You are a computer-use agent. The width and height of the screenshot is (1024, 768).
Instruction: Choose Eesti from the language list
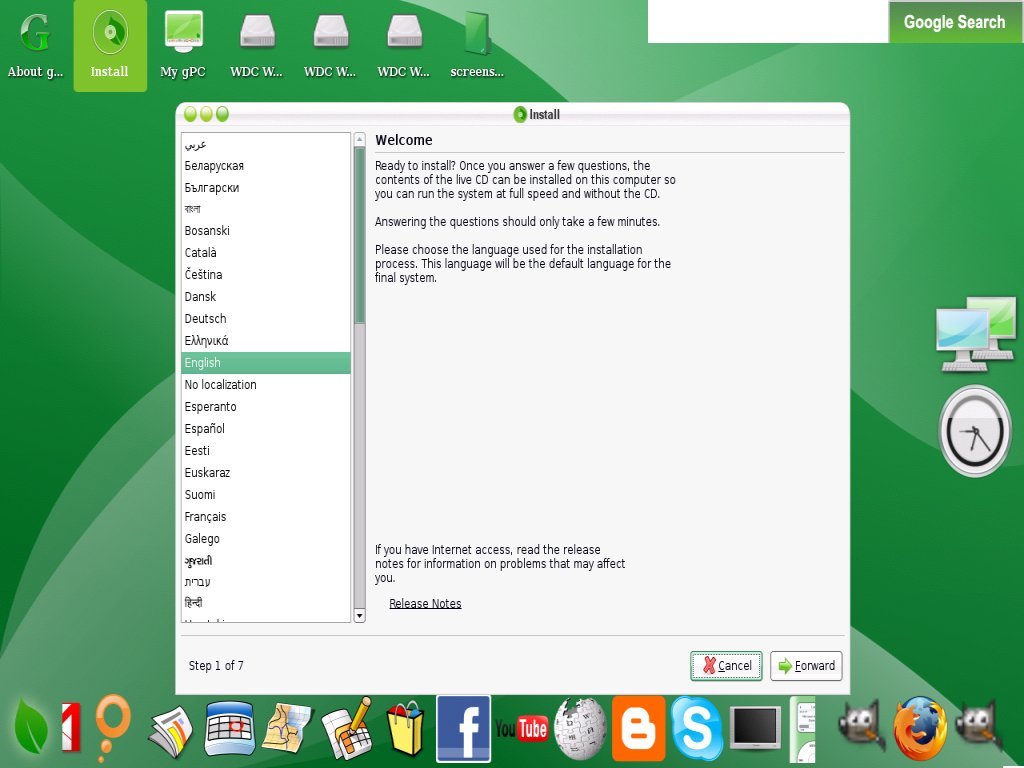pyautogui.click(x=266, y=451)
